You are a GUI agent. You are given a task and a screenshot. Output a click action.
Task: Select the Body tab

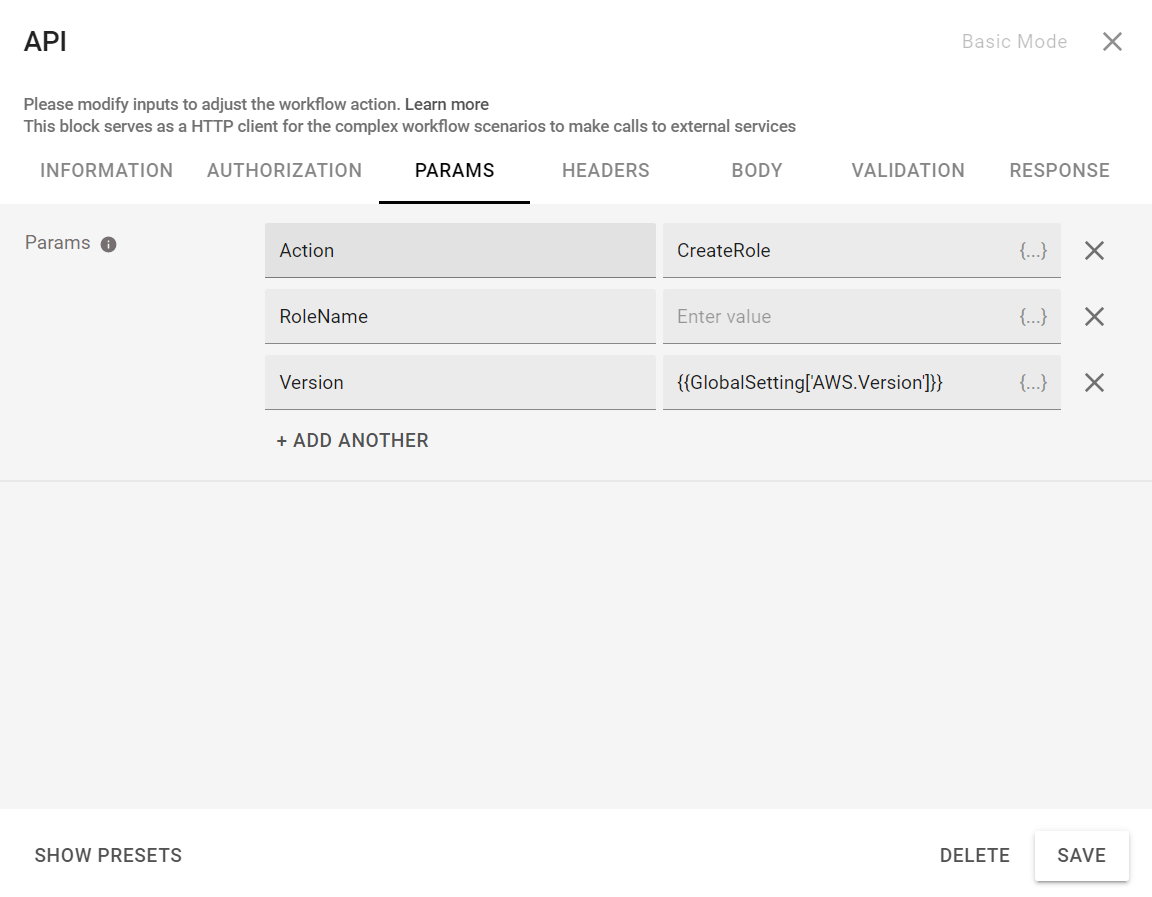coord(756,171)
